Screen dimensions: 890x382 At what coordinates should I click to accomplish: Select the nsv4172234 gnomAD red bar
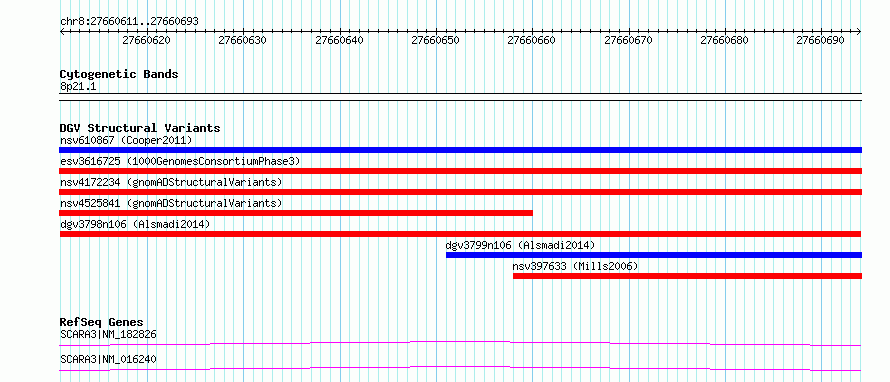pyautogui.click(x=460, y=192)
